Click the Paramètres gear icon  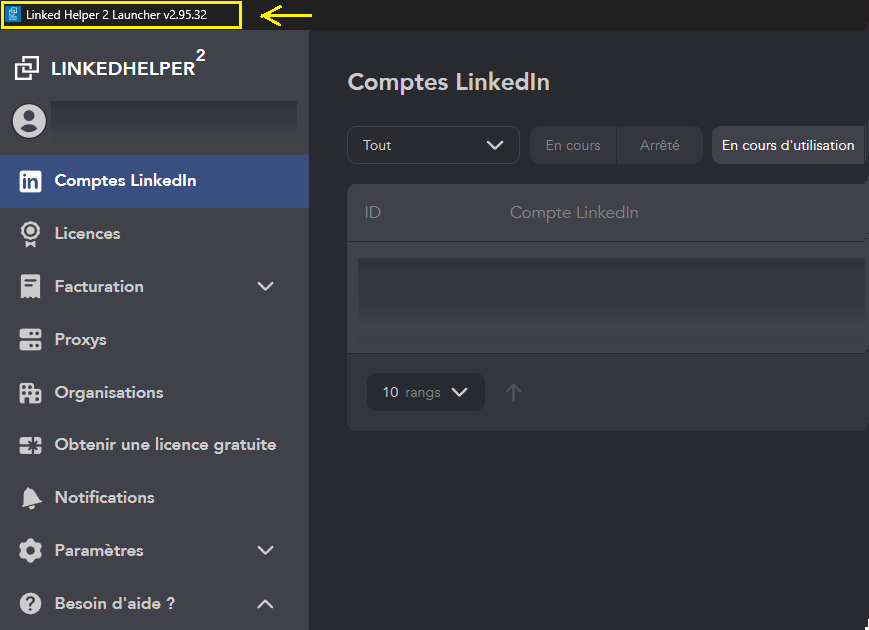pyautogui.click(x=31, y=551)
